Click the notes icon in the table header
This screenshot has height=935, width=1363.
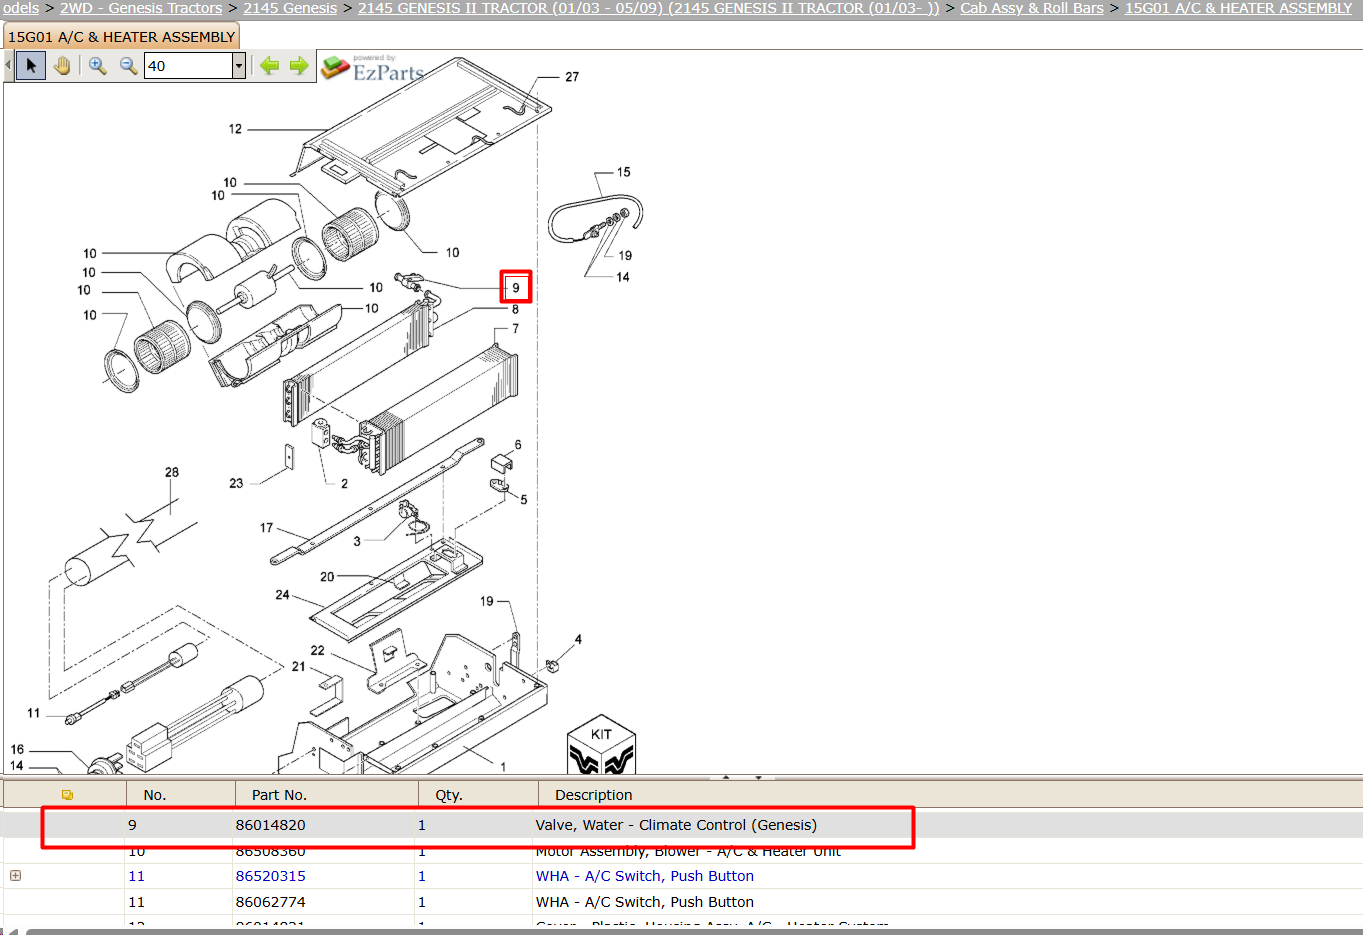pyautogui.click(x=67, y=795)
